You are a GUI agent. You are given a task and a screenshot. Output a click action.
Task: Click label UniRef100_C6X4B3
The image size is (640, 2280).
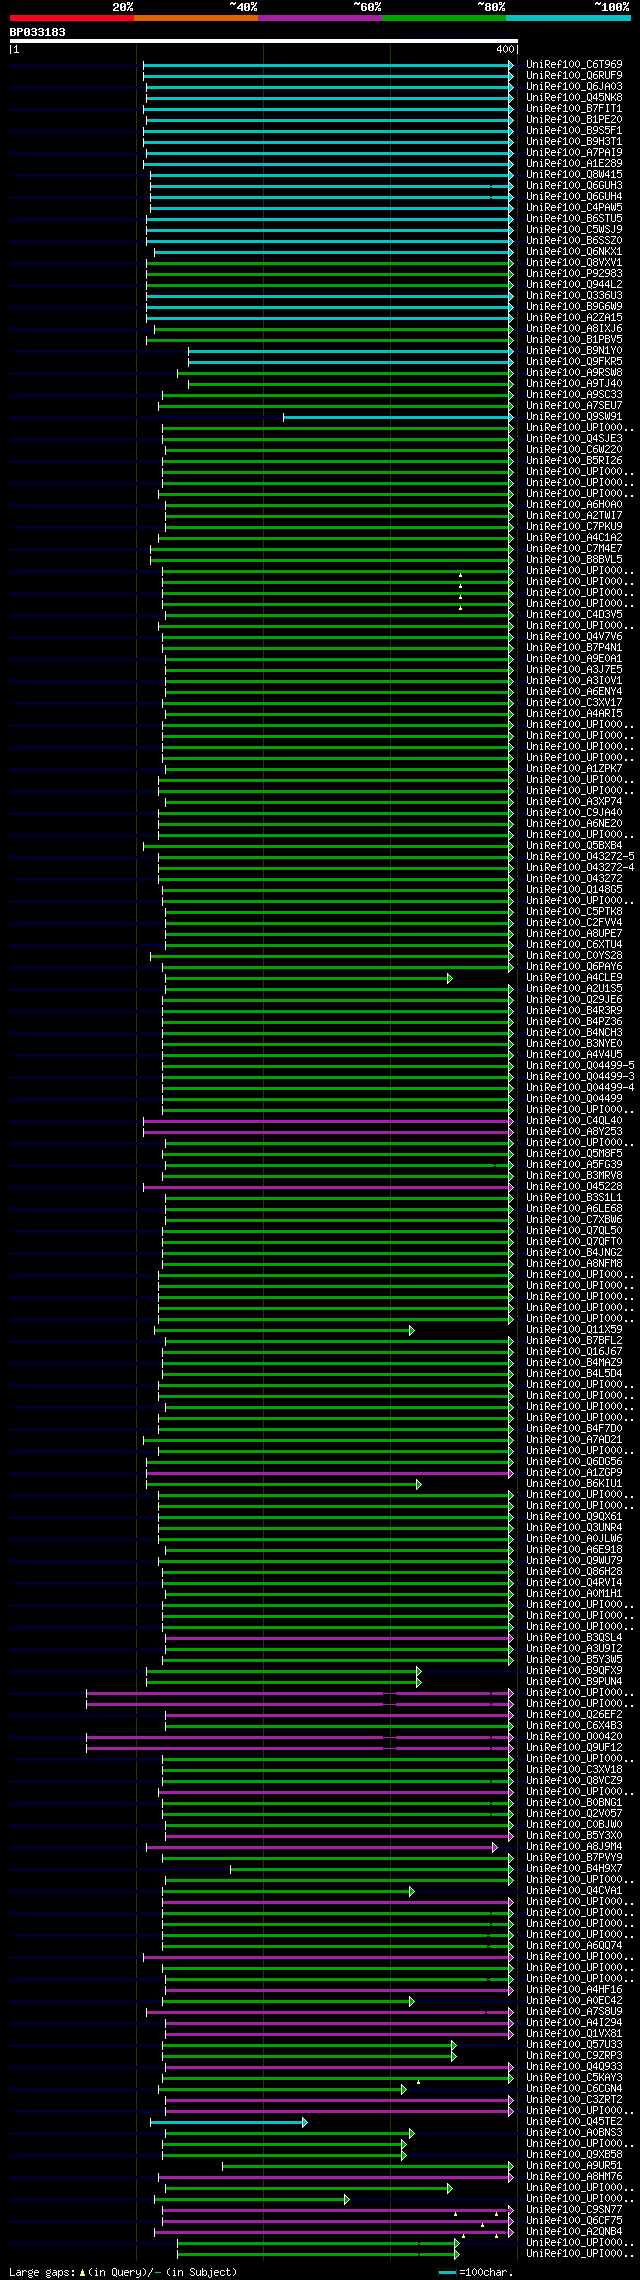tap(574, 1725)
